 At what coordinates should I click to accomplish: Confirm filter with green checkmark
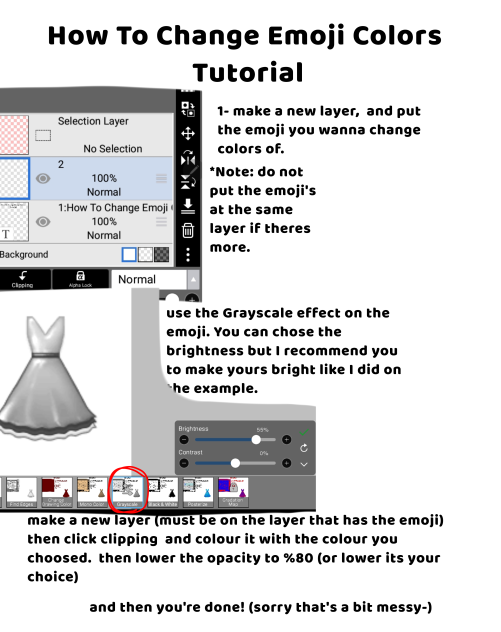click(x=304, y=432)
